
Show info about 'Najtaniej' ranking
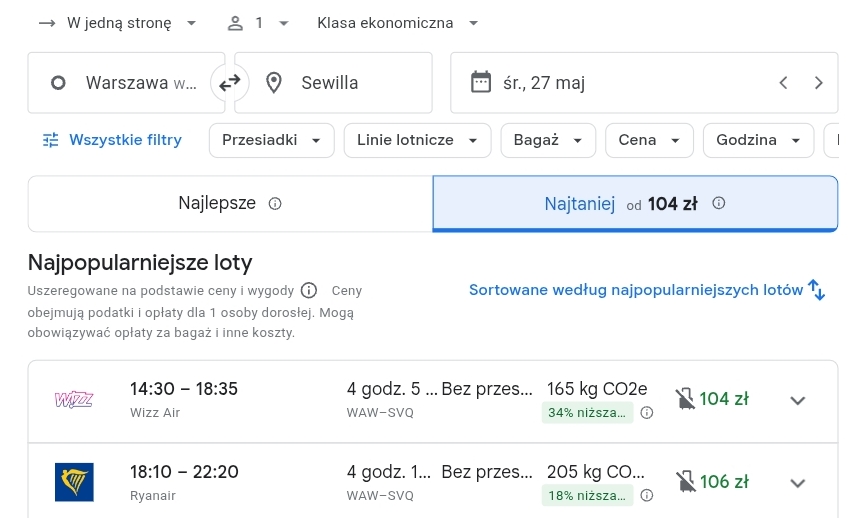[719, 203]
